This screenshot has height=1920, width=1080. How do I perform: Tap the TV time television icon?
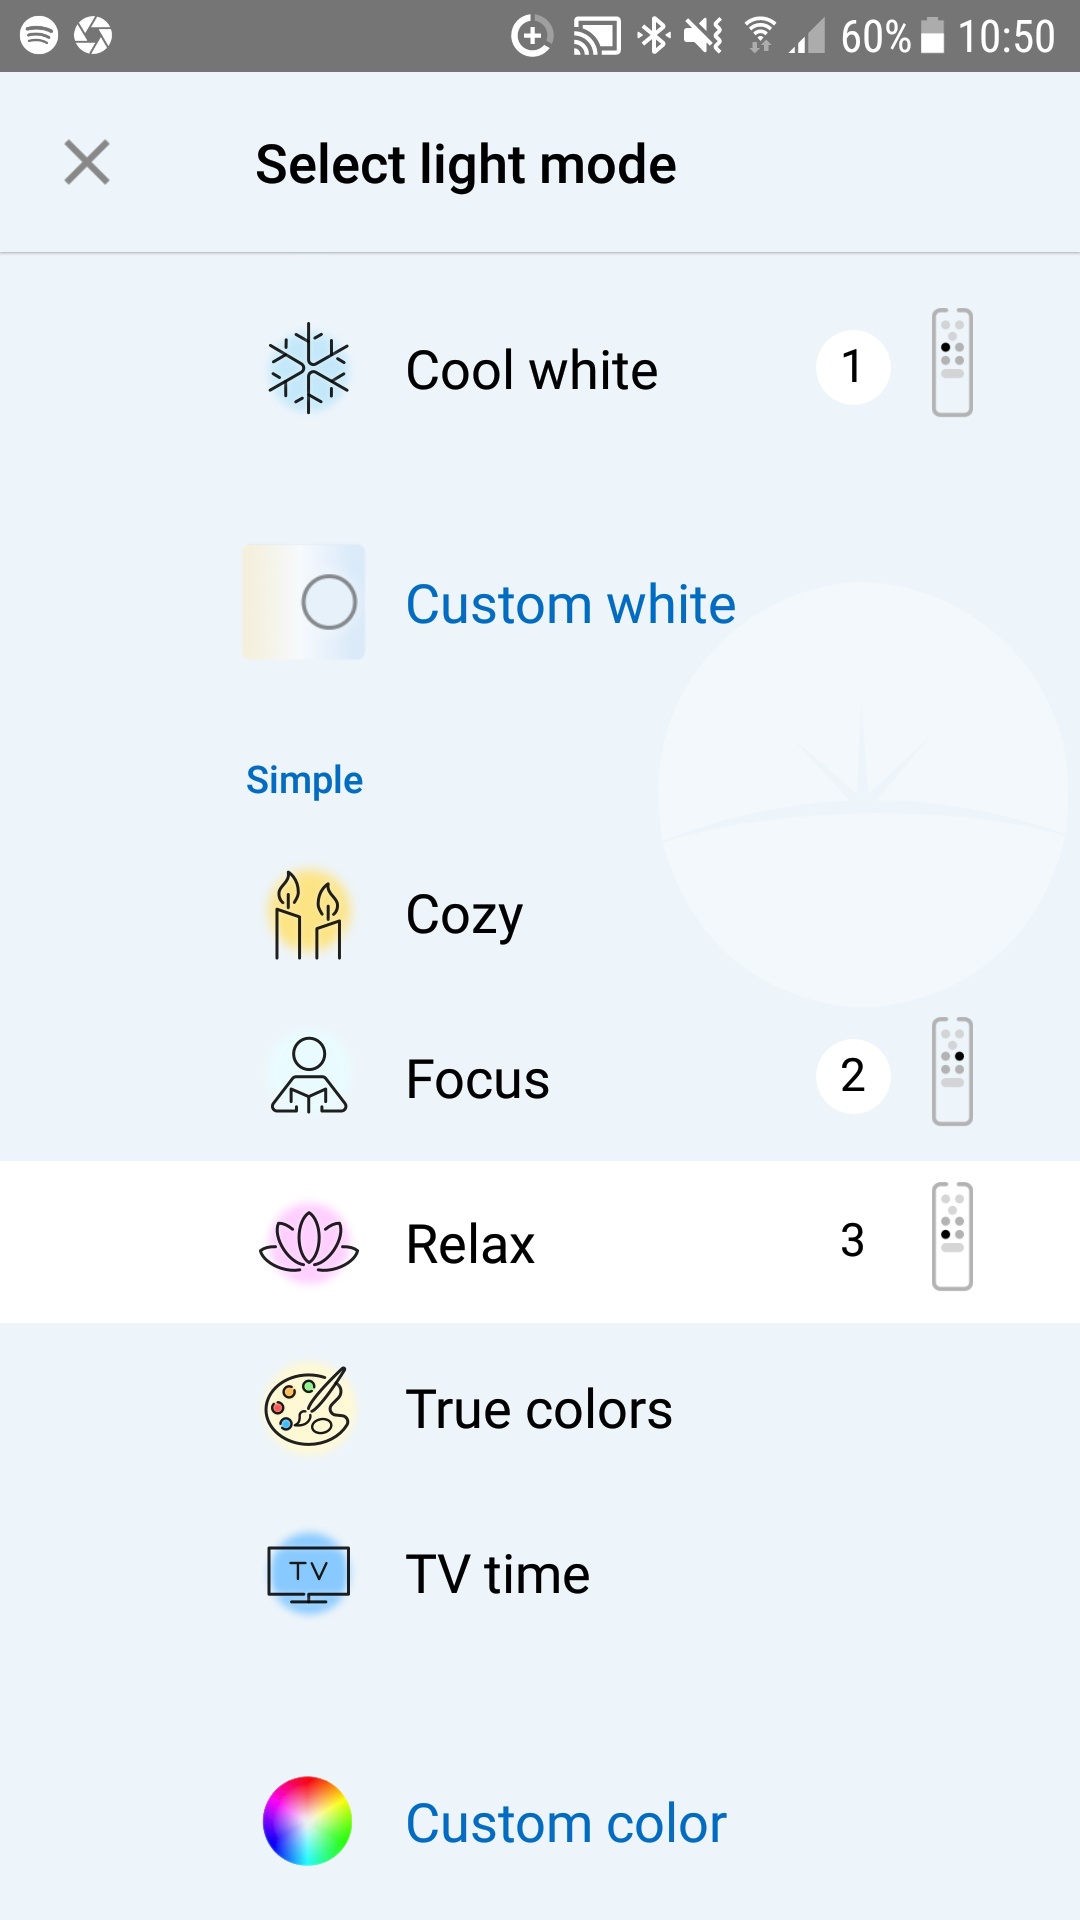308,1573
